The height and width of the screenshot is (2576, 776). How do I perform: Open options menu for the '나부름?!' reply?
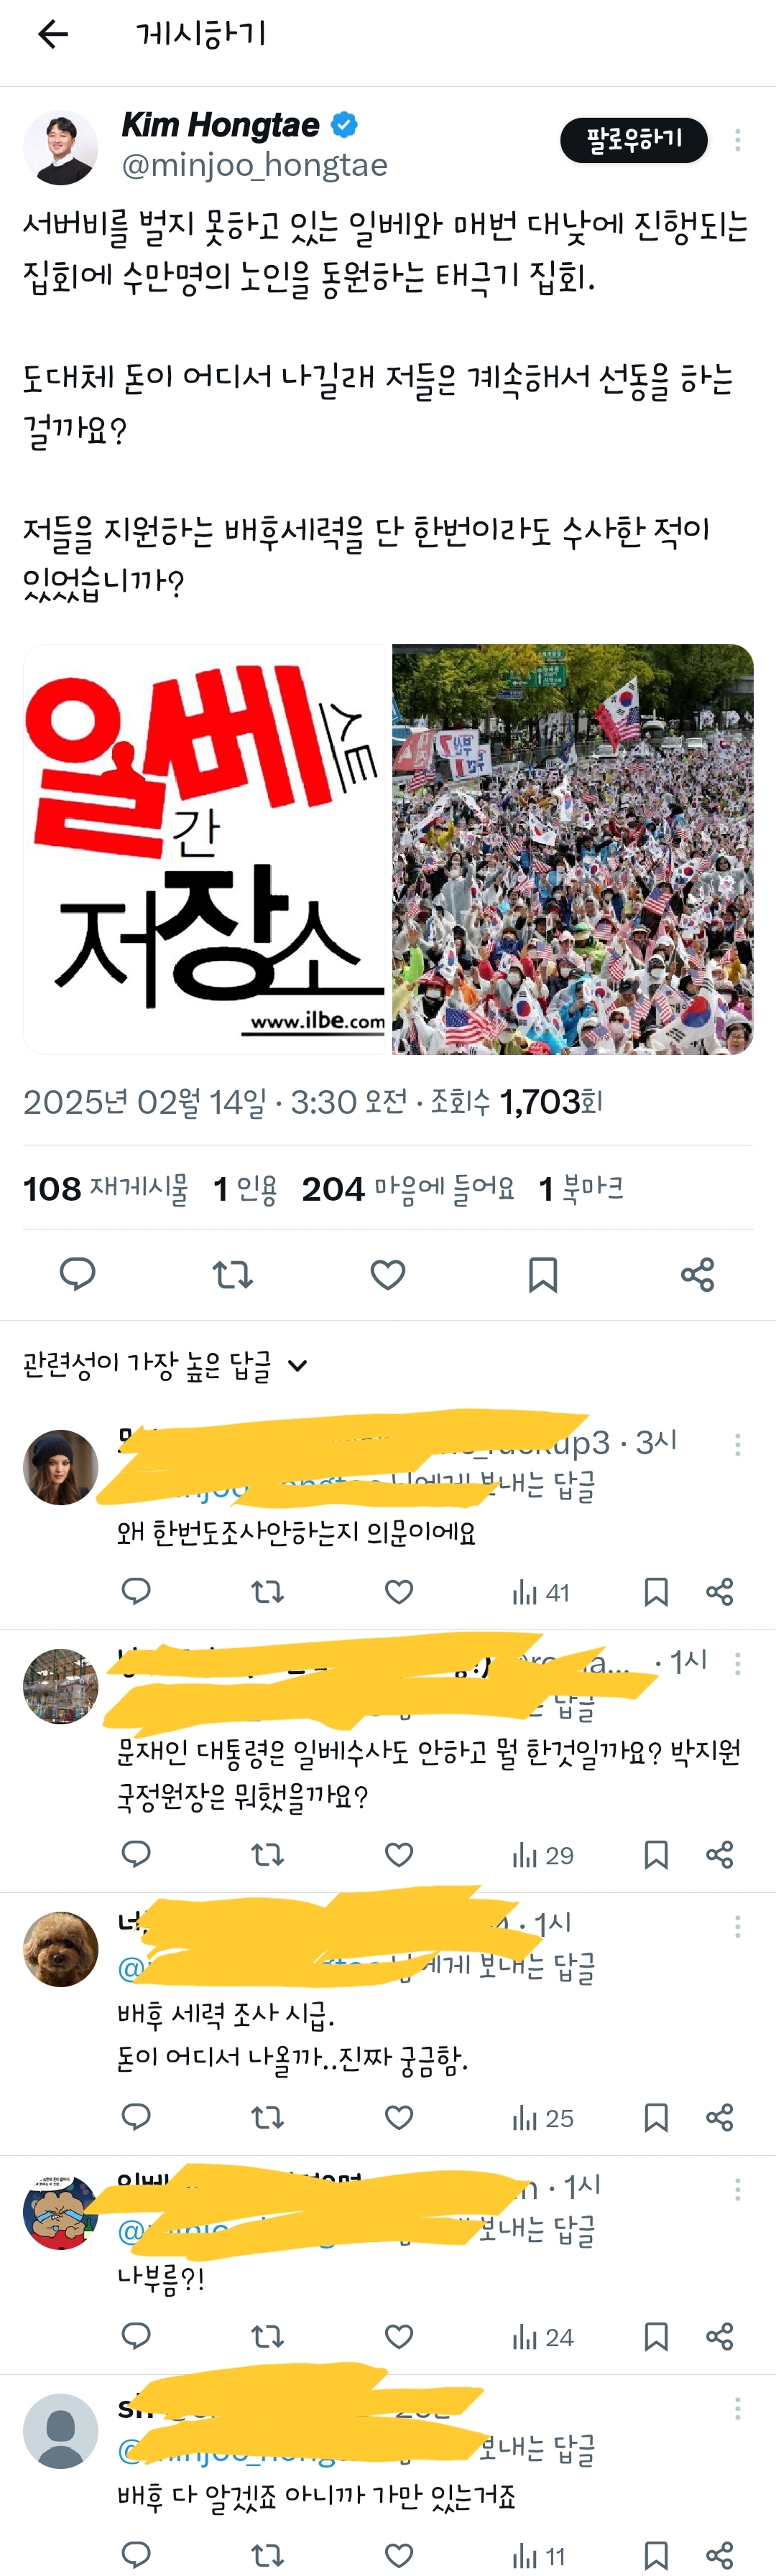(738, 2189)
